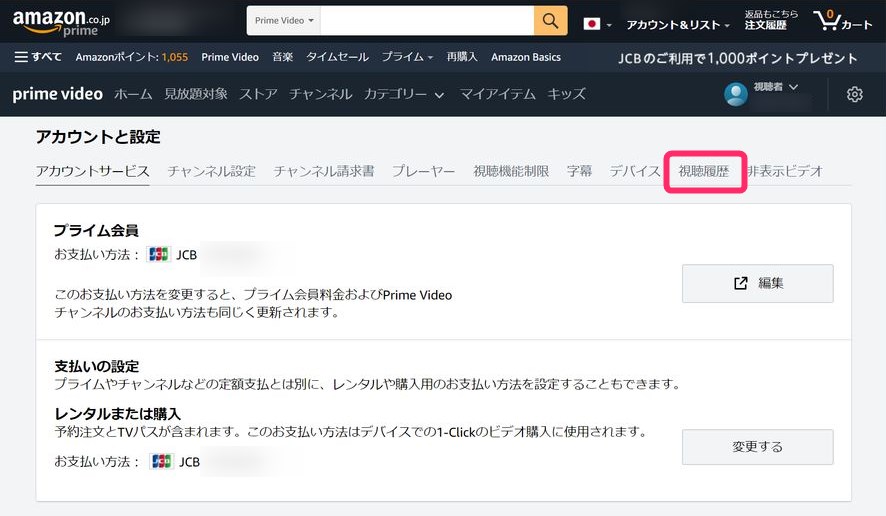Click Prime Video in the top nav bar
This screenshot has height=516, width=886.
230,57
